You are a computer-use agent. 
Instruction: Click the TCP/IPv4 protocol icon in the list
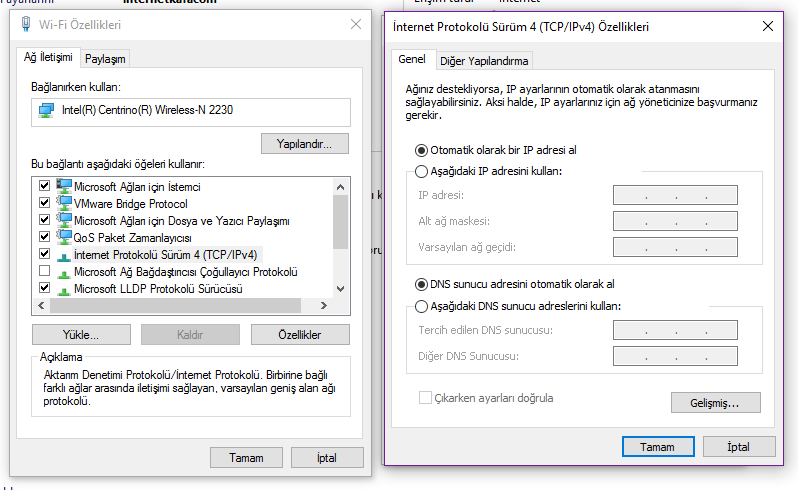[64, 256]
